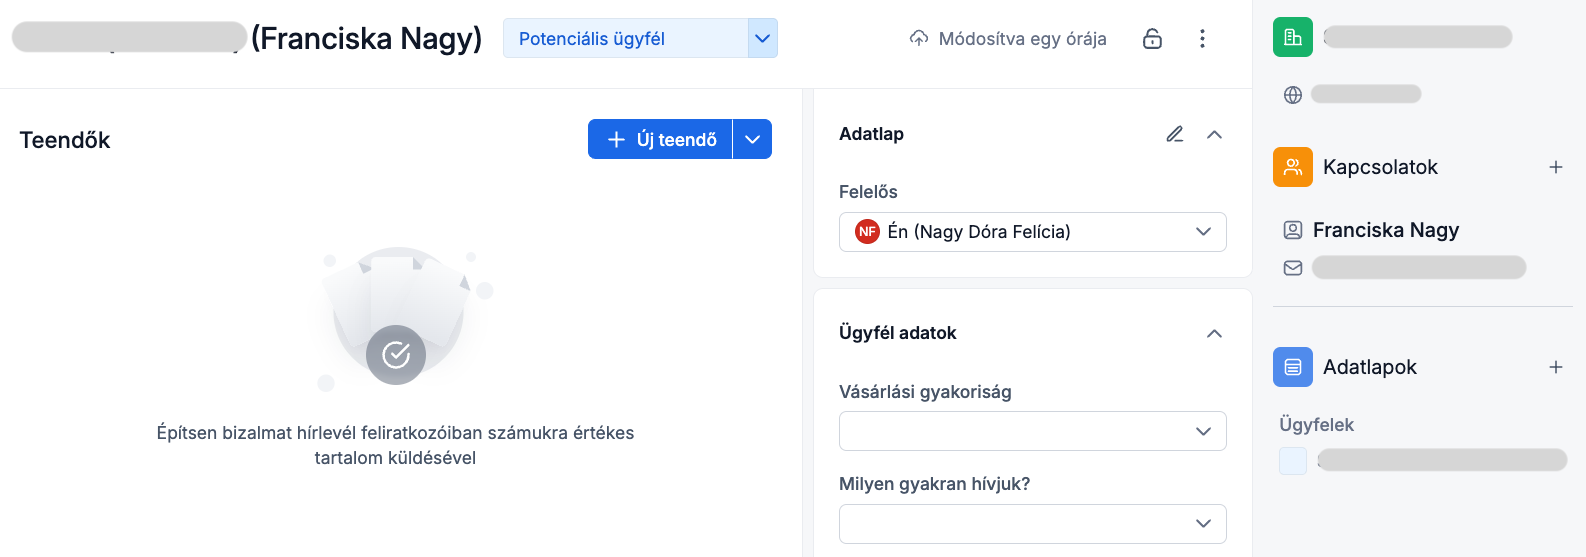Viewport: 1586px width, 557px height.
Task: Open the Milyen gyakran hívjuk dropdown
Action: point(1032,524)
